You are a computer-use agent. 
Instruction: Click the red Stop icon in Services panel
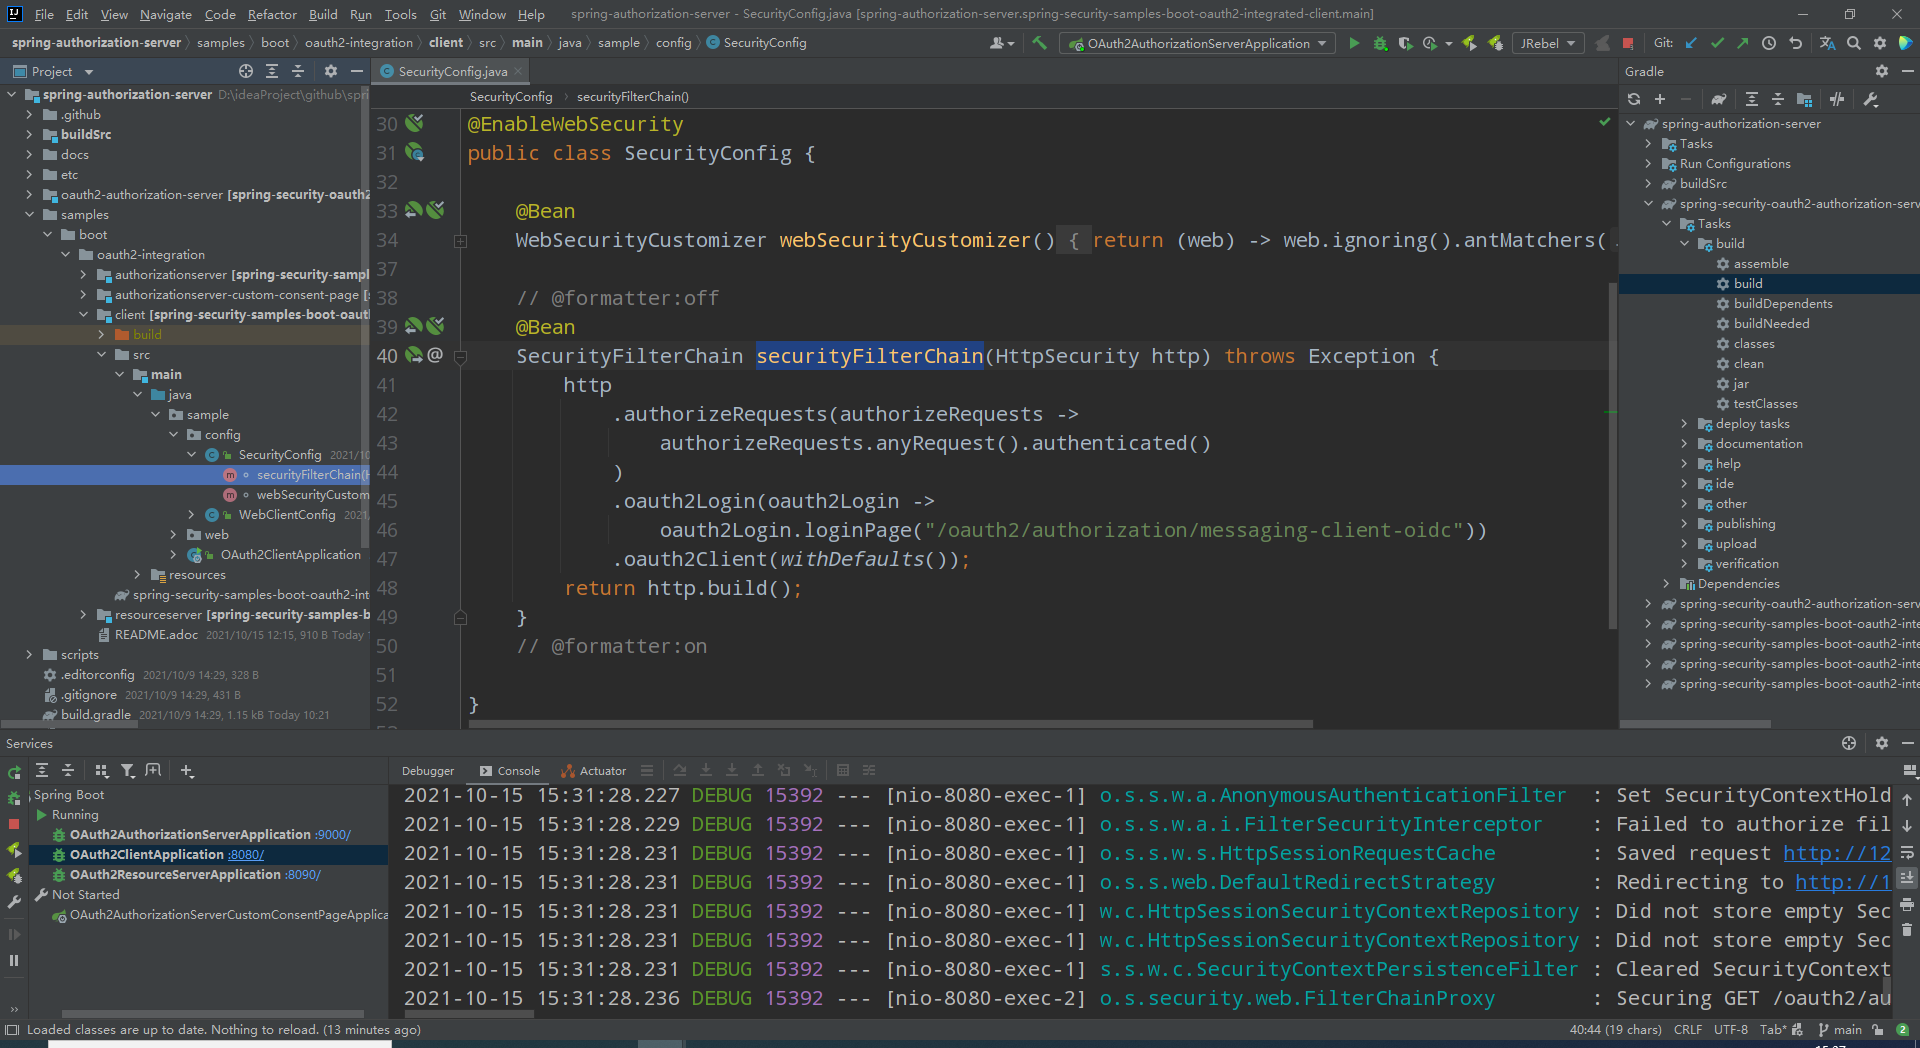(14, 824)
